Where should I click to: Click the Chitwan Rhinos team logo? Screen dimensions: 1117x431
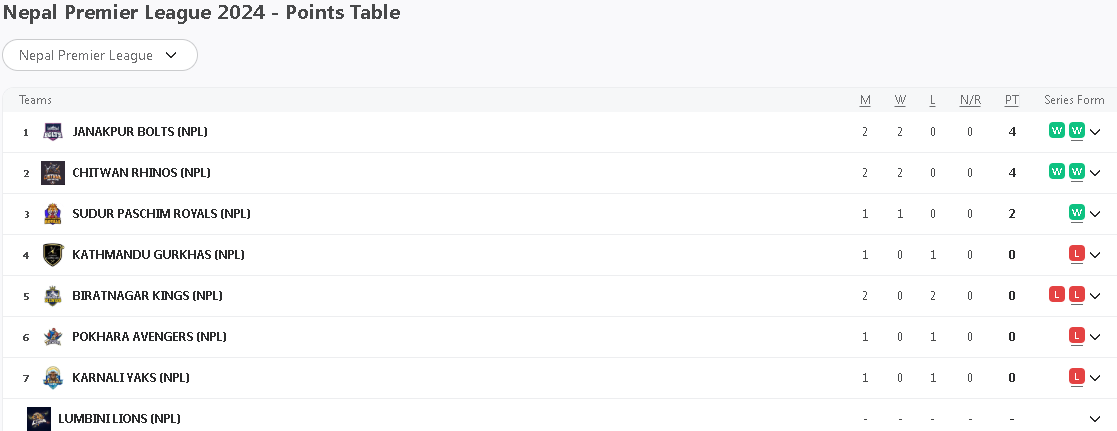pos(53,173)
